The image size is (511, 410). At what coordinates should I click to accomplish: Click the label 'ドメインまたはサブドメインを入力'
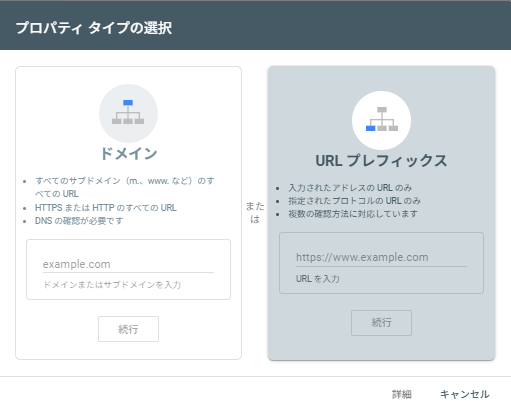112,285
